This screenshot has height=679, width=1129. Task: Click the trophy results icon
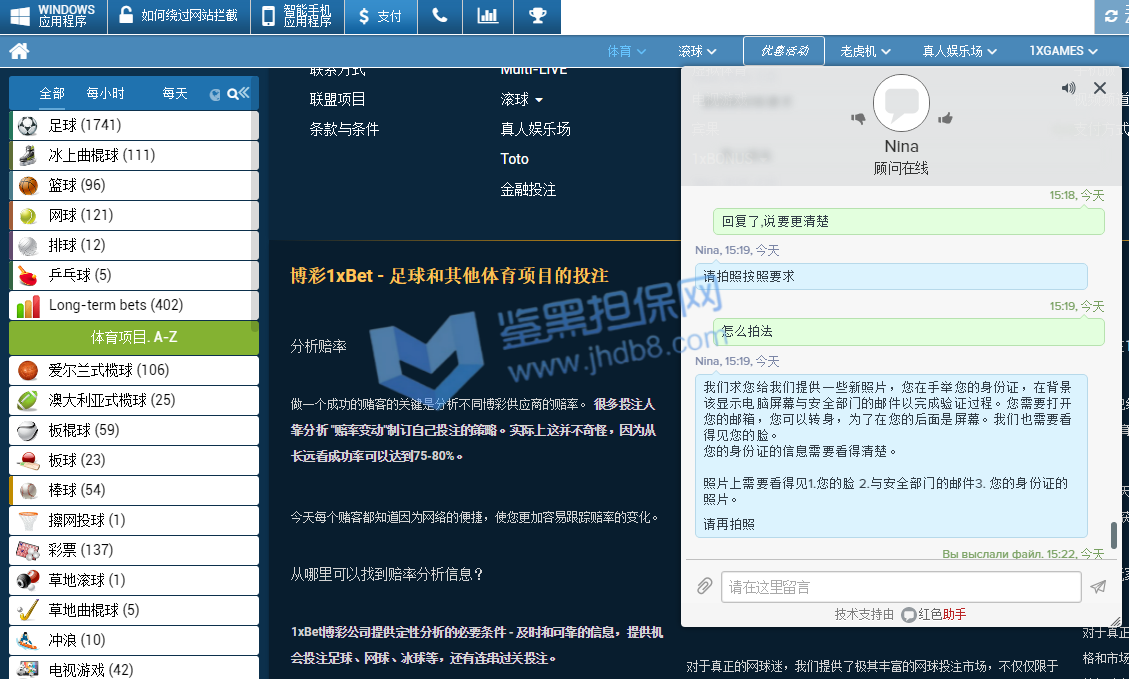(x=537, y=16)
